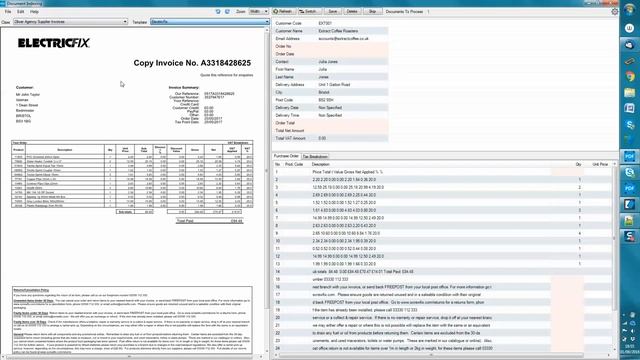The height and width of the screenshot is (360, 640).
Task: Open Google Chrome from the taskbar
Action: 629,76
